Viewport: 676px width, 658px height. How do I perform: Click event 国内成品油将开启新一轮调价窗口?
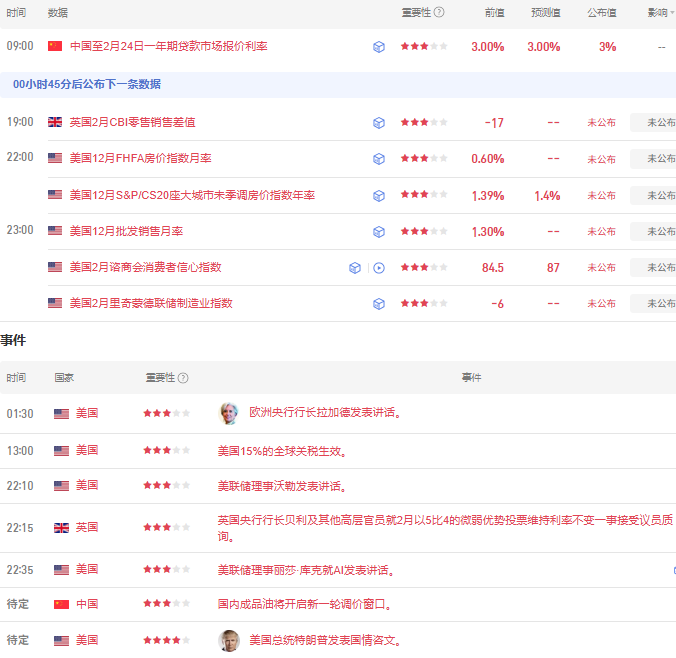click(x=304, y=604)
